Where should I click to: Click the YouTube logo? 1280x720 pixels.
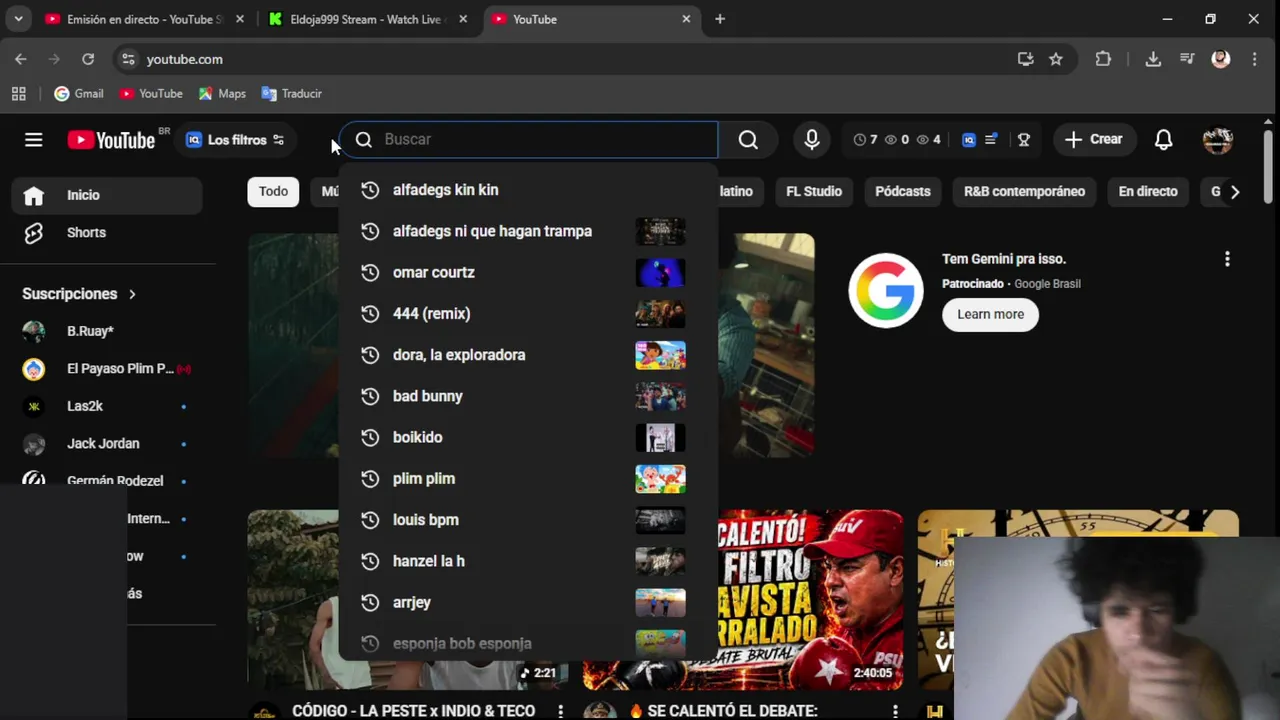(111, 140)
